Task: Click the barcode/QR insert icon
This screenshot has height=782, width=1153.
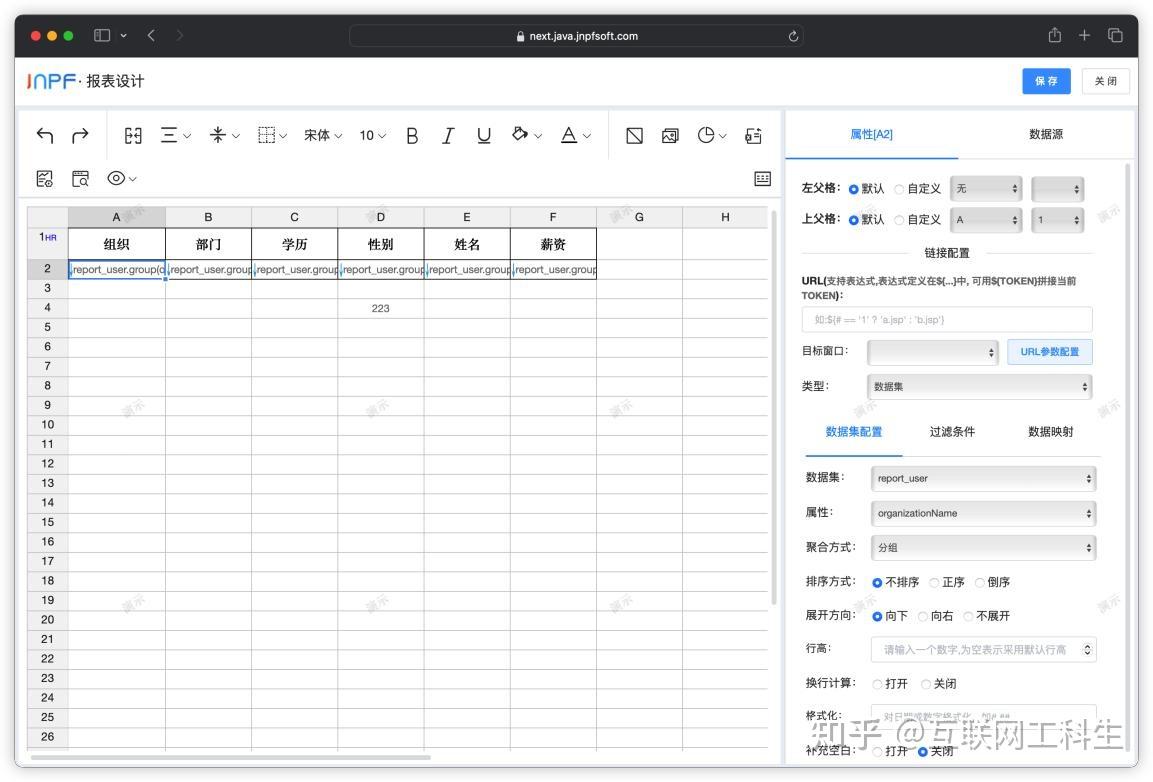Action: click(x=753, y=135)
